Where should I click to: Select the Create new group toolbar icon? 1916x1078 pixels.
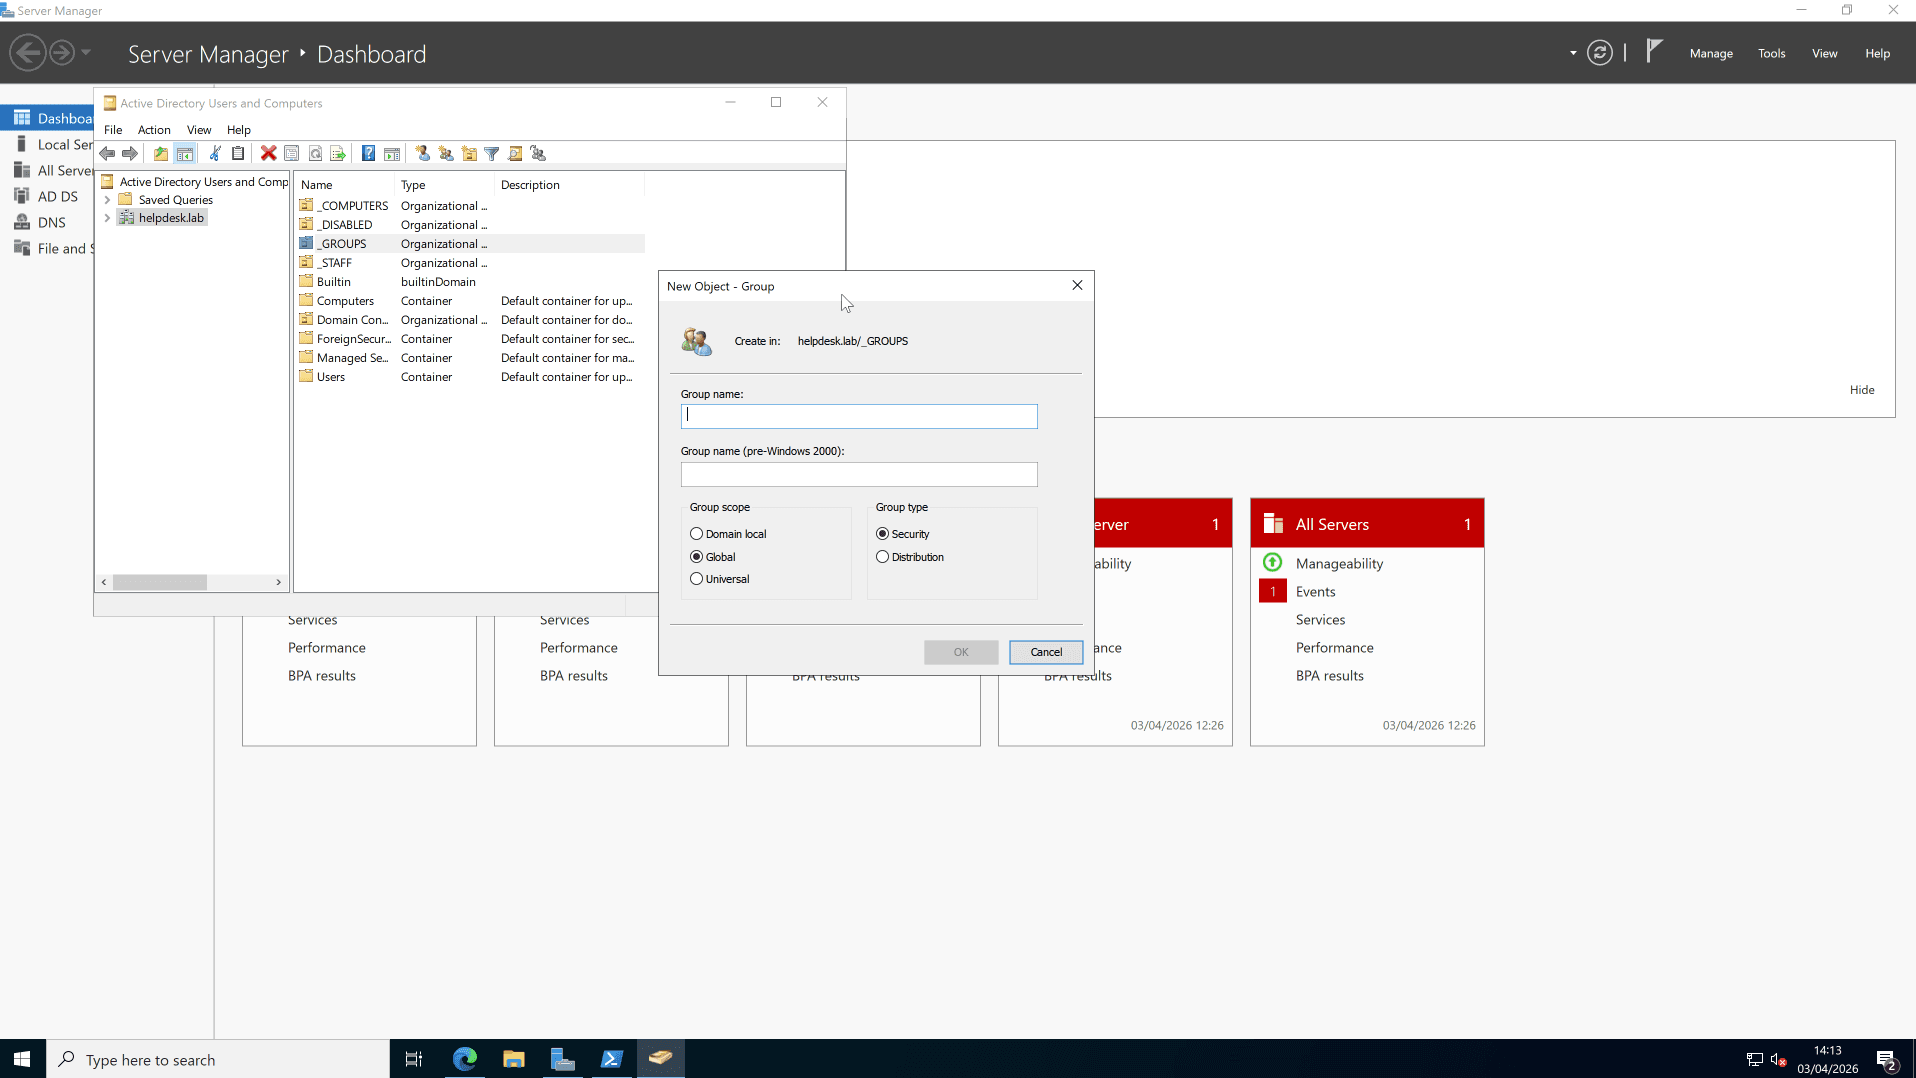point(446,153)
